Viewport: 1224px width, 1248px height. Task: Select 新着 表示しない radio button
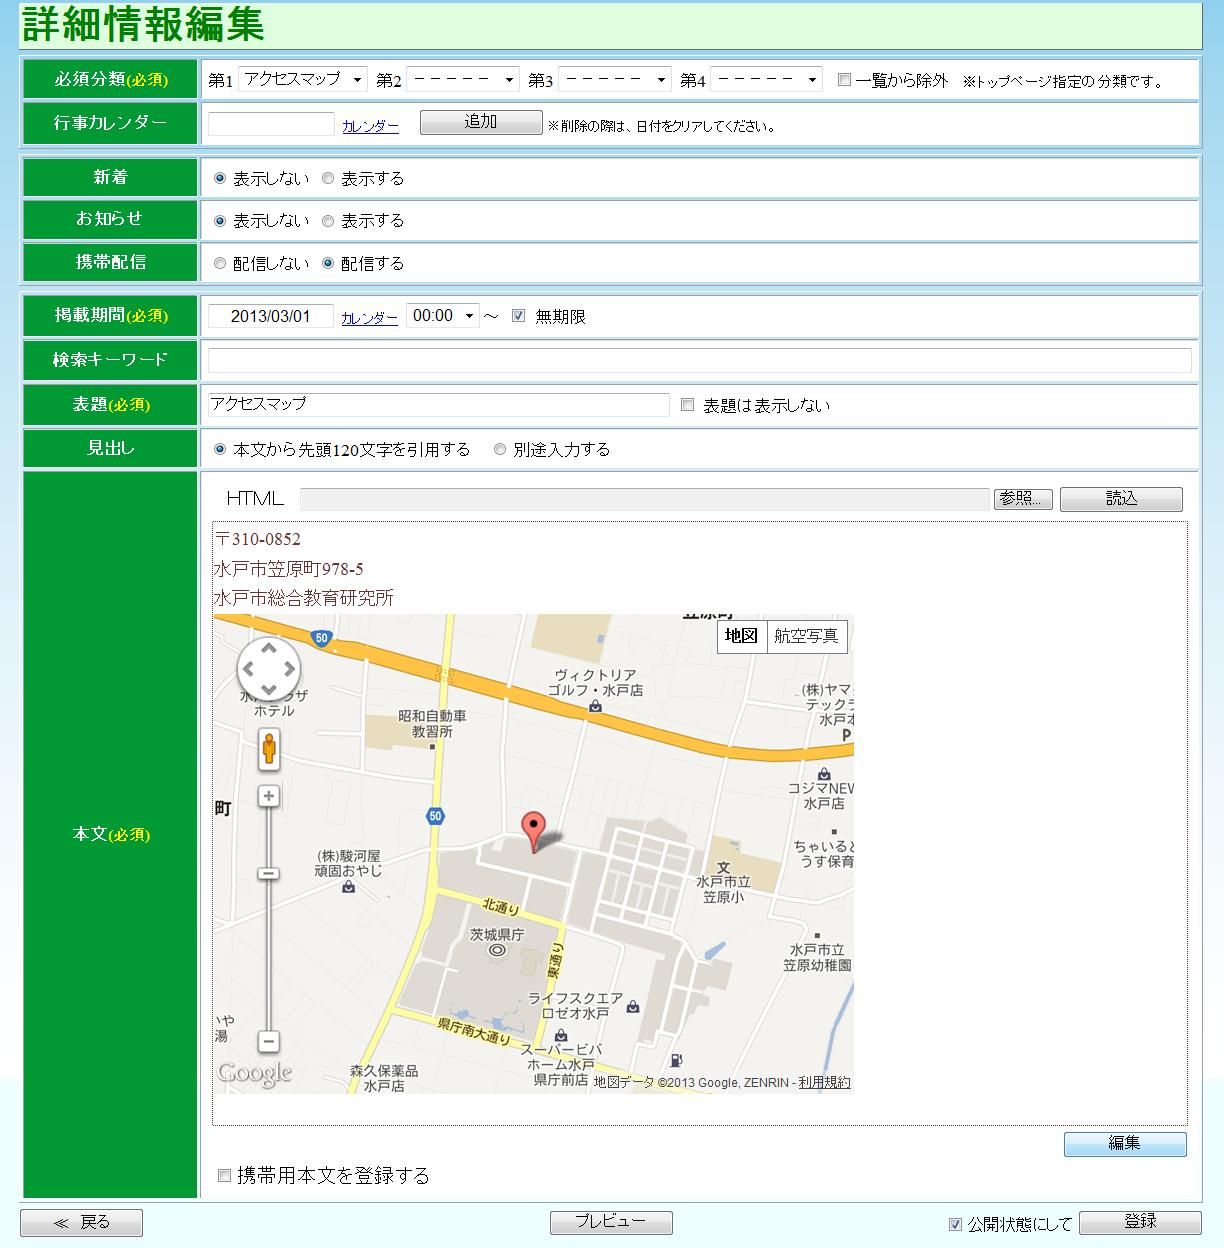point(220,178)
